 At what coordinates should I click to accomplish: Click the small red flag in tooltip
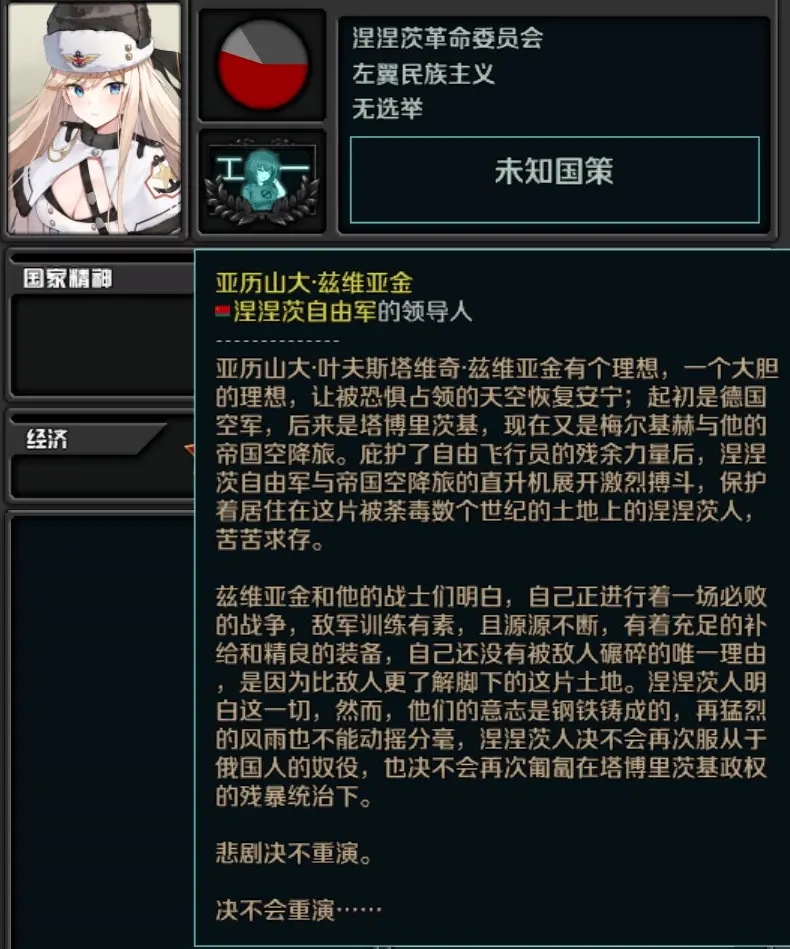pos(222,312)
